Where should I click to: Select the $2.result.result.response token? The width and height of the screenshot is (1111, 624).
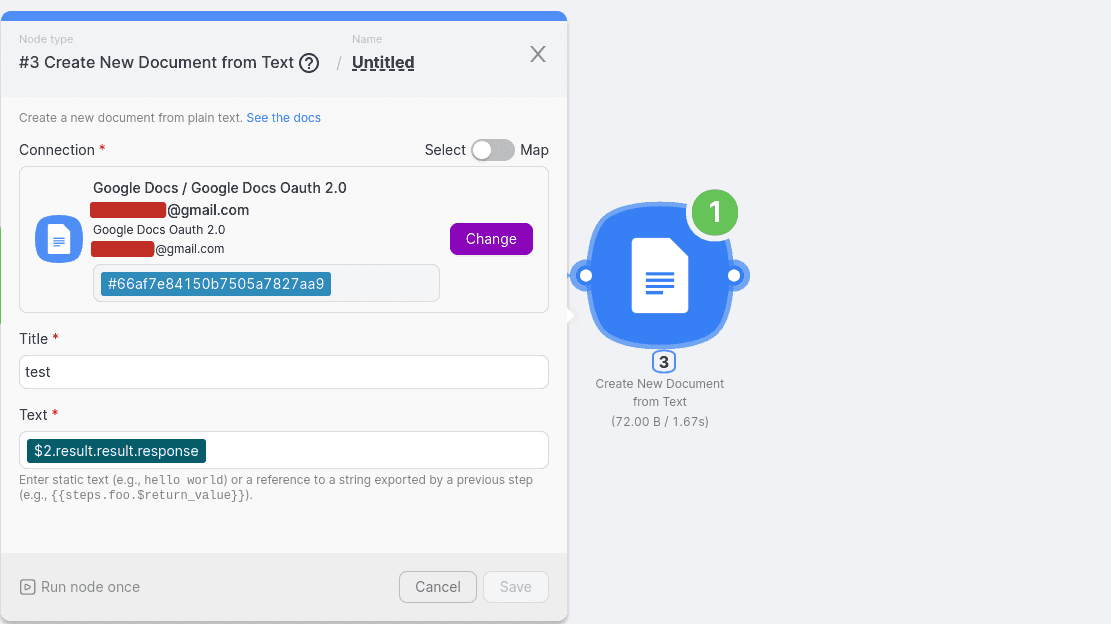[x=116, y=451]
